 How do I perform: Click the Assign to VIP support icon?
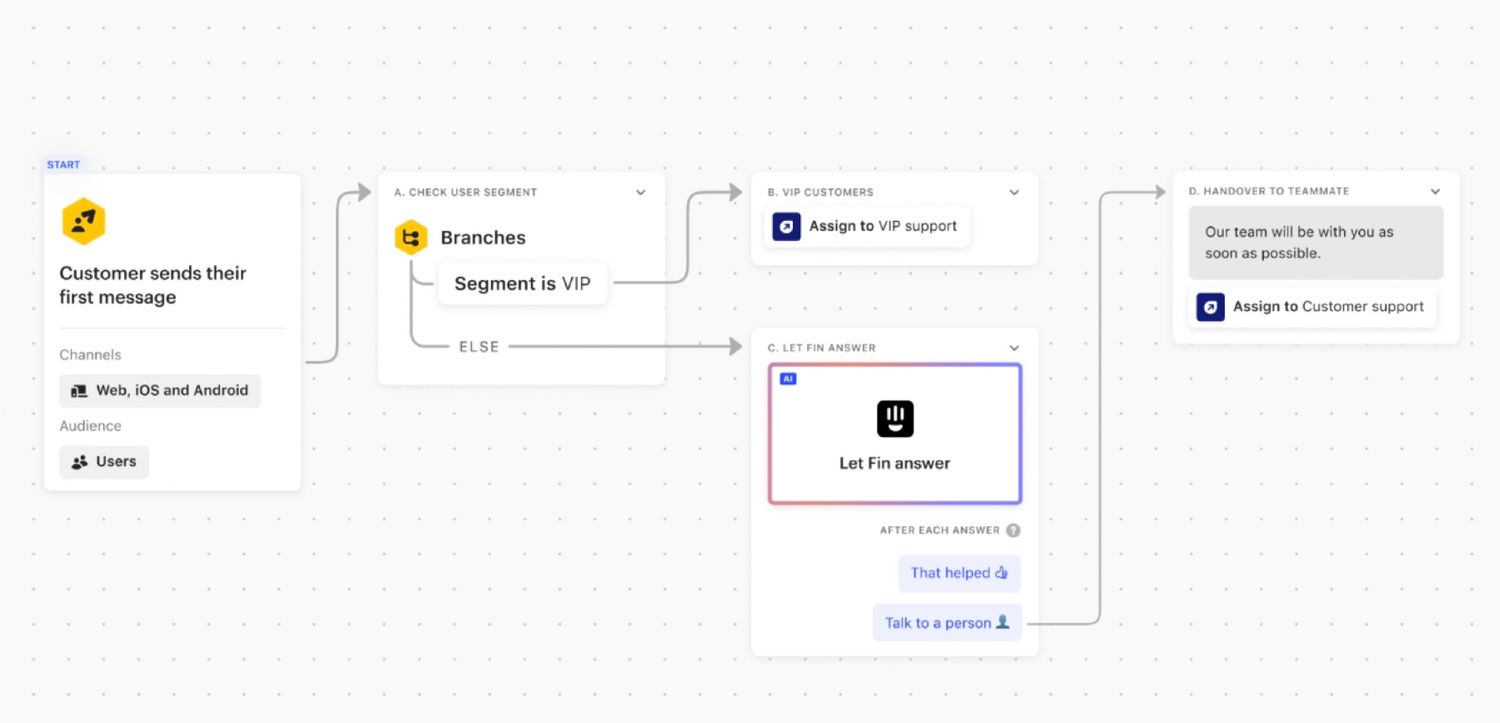pos(786,226)
